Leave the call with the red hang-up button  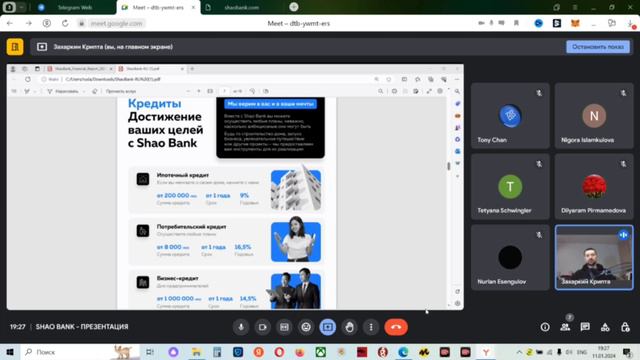pos(396,327)
